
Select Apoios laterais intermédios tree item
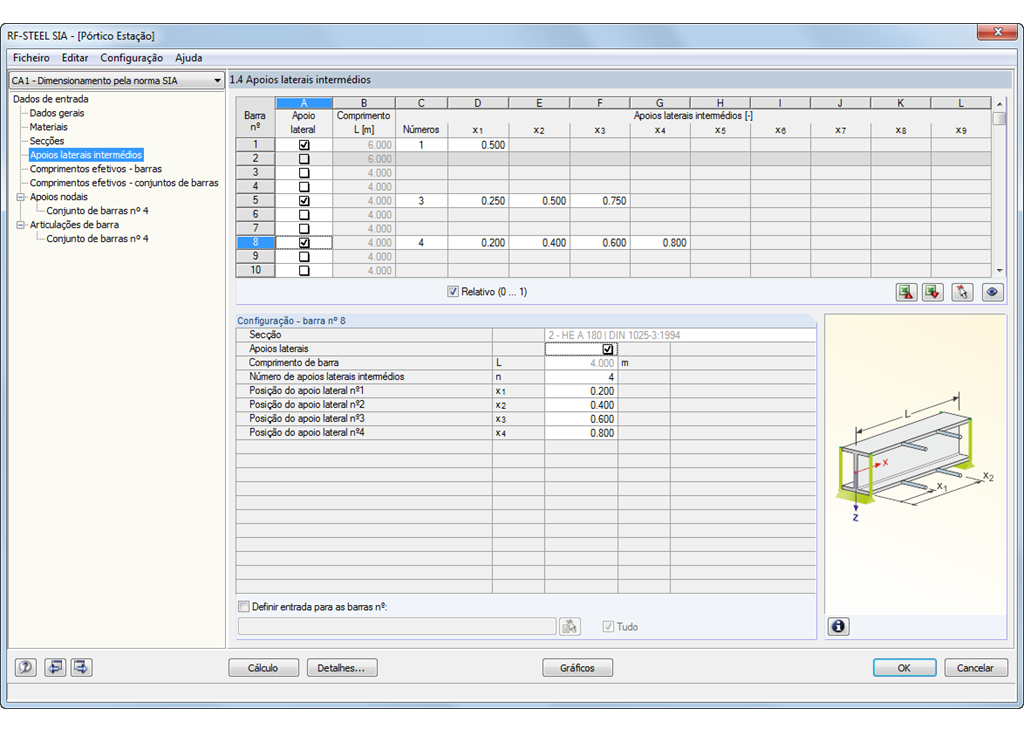86,155
